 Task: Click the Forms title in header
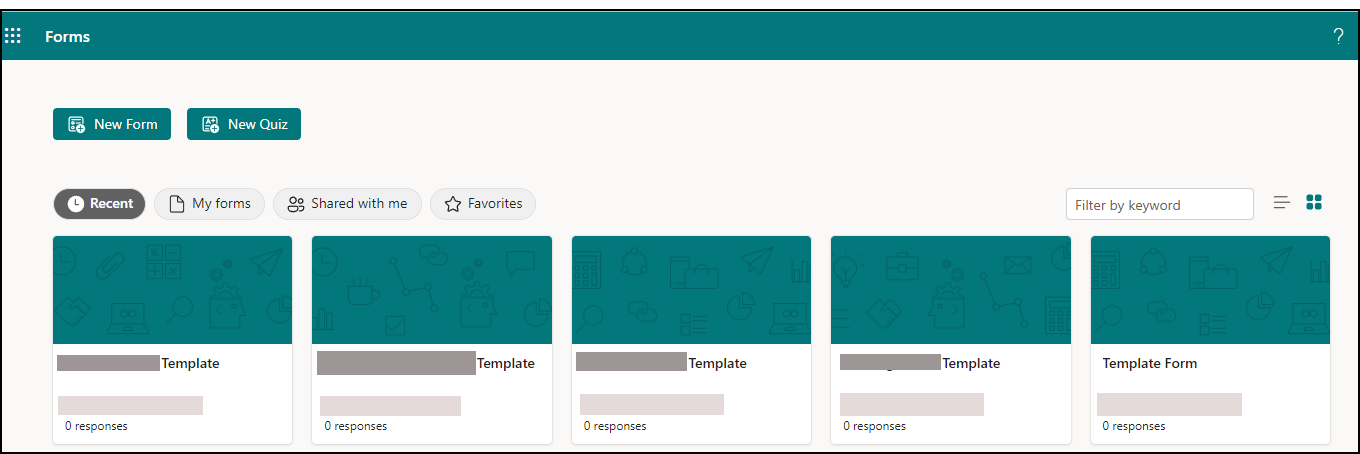(x=67, y=37)
